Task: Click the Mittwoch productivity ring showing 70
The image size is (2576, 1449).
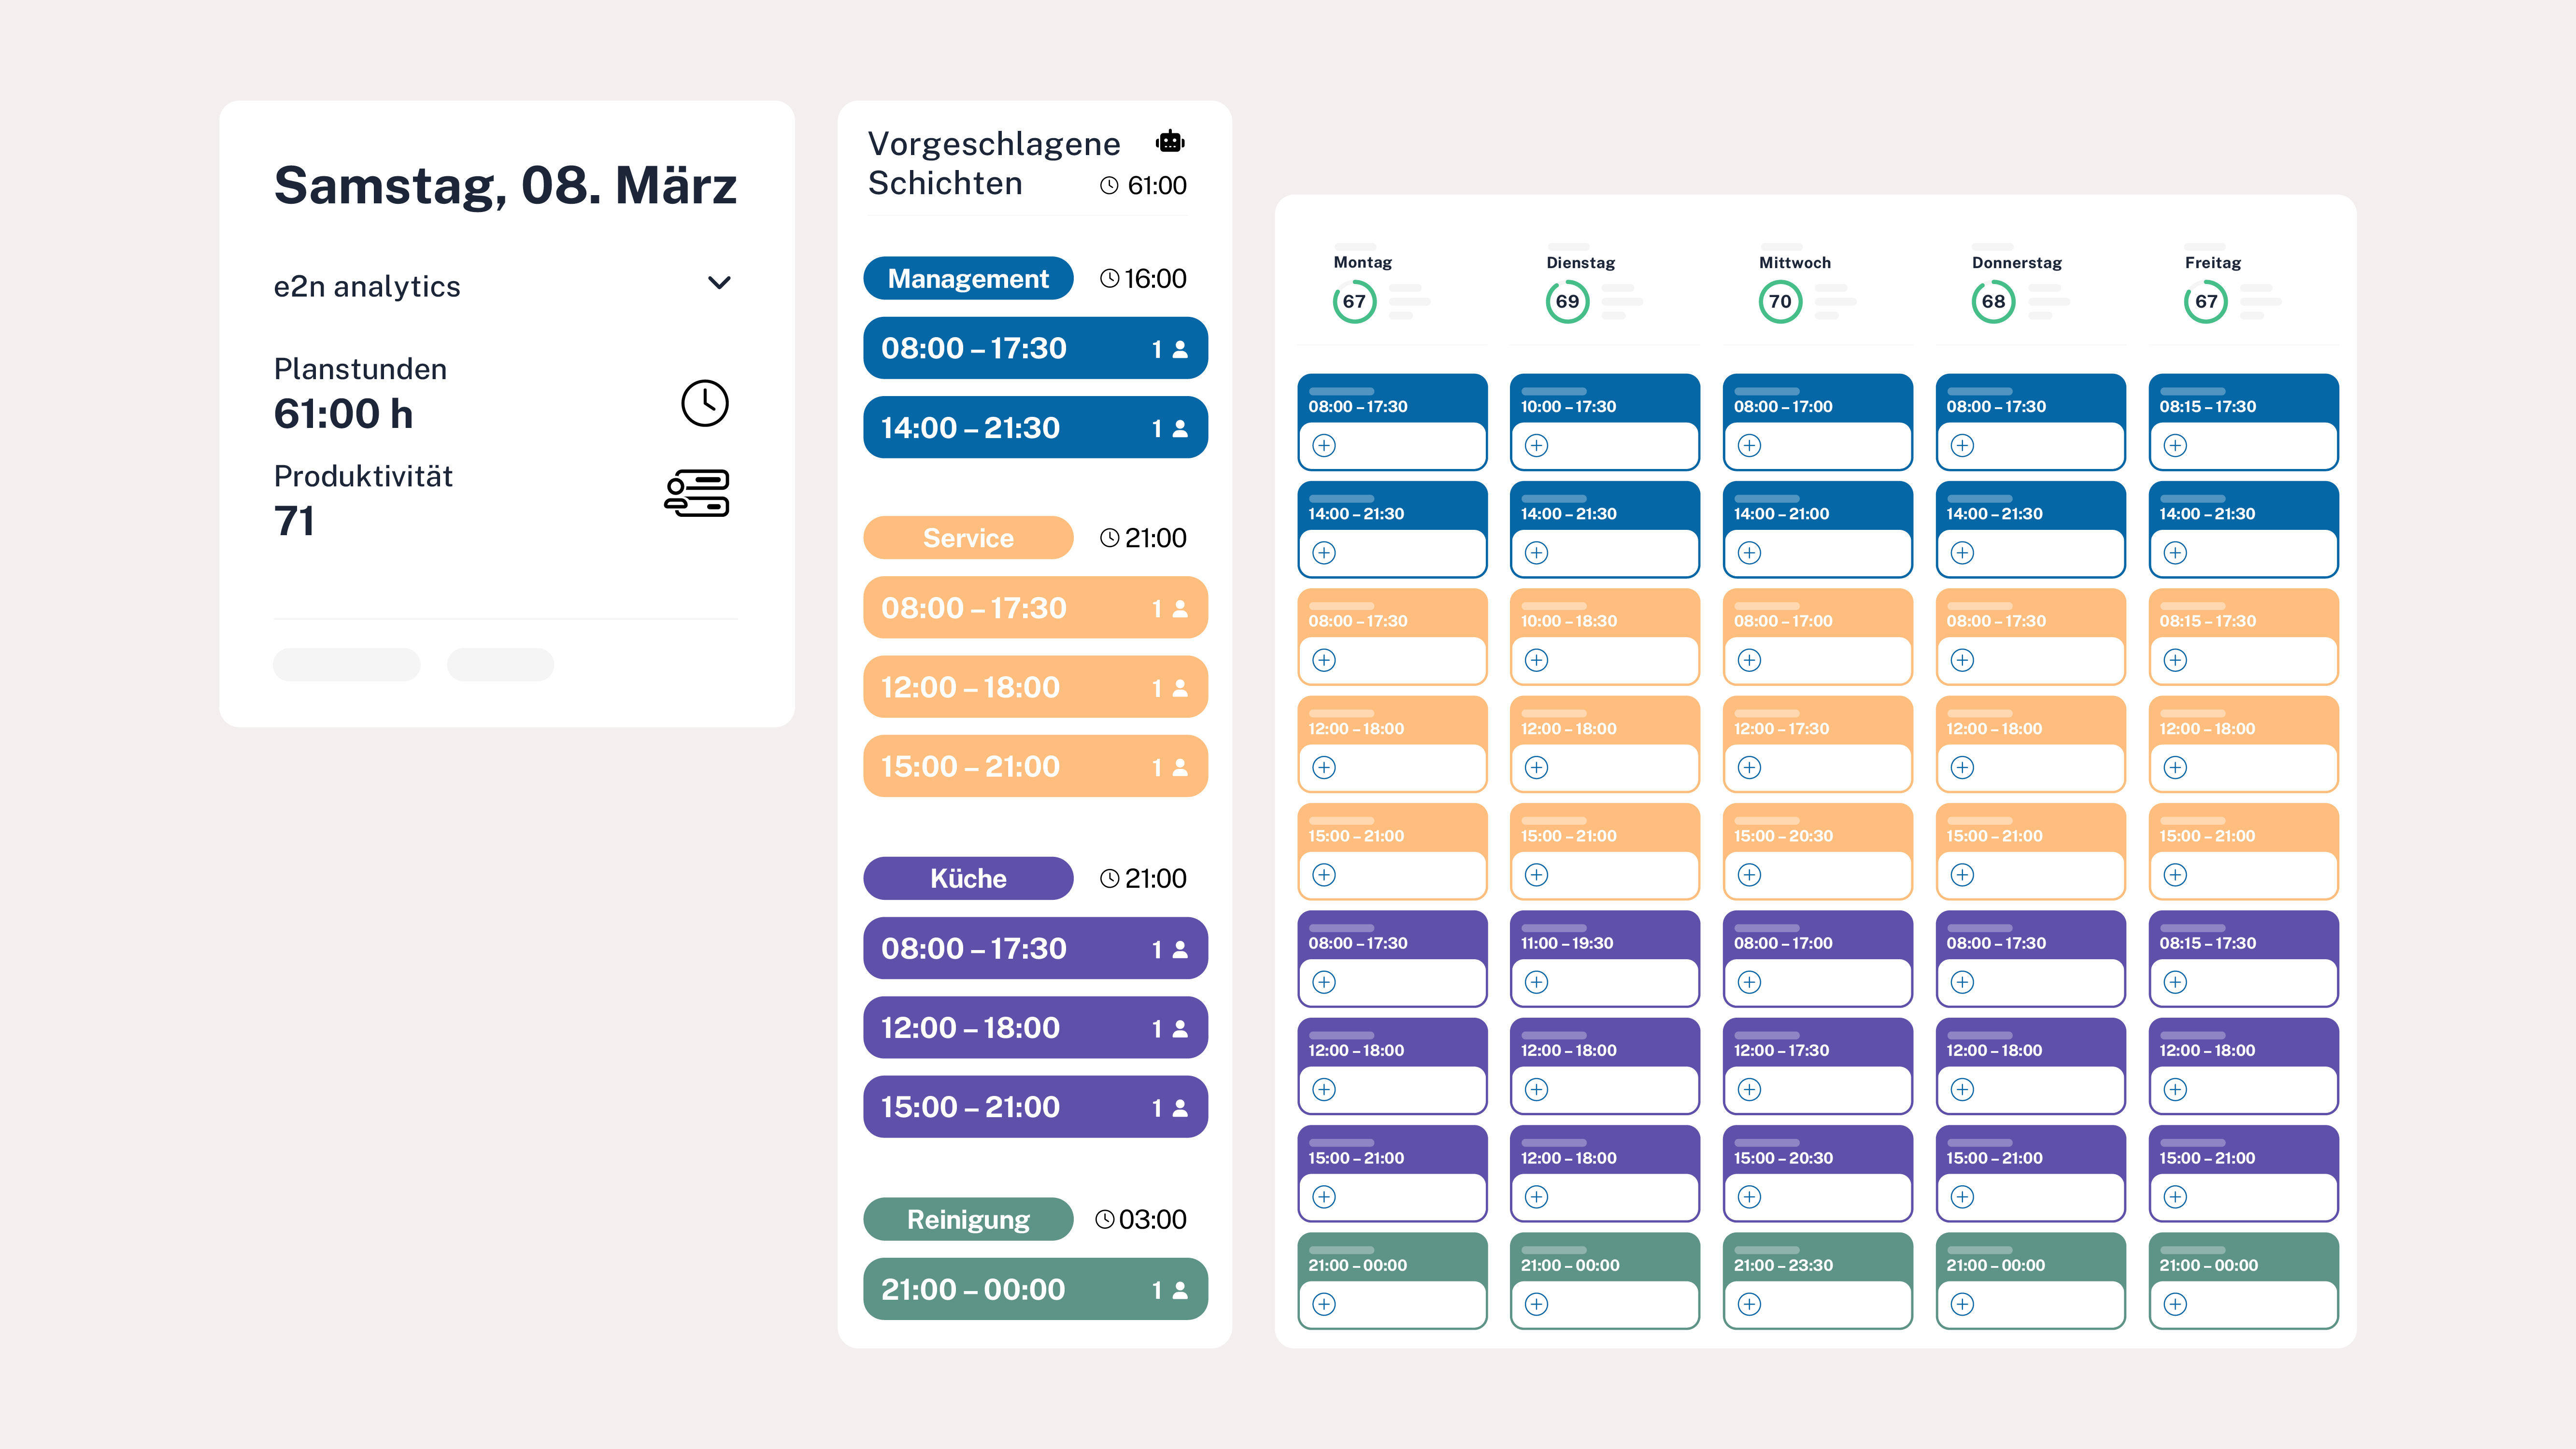Action: click(1780, 302)
